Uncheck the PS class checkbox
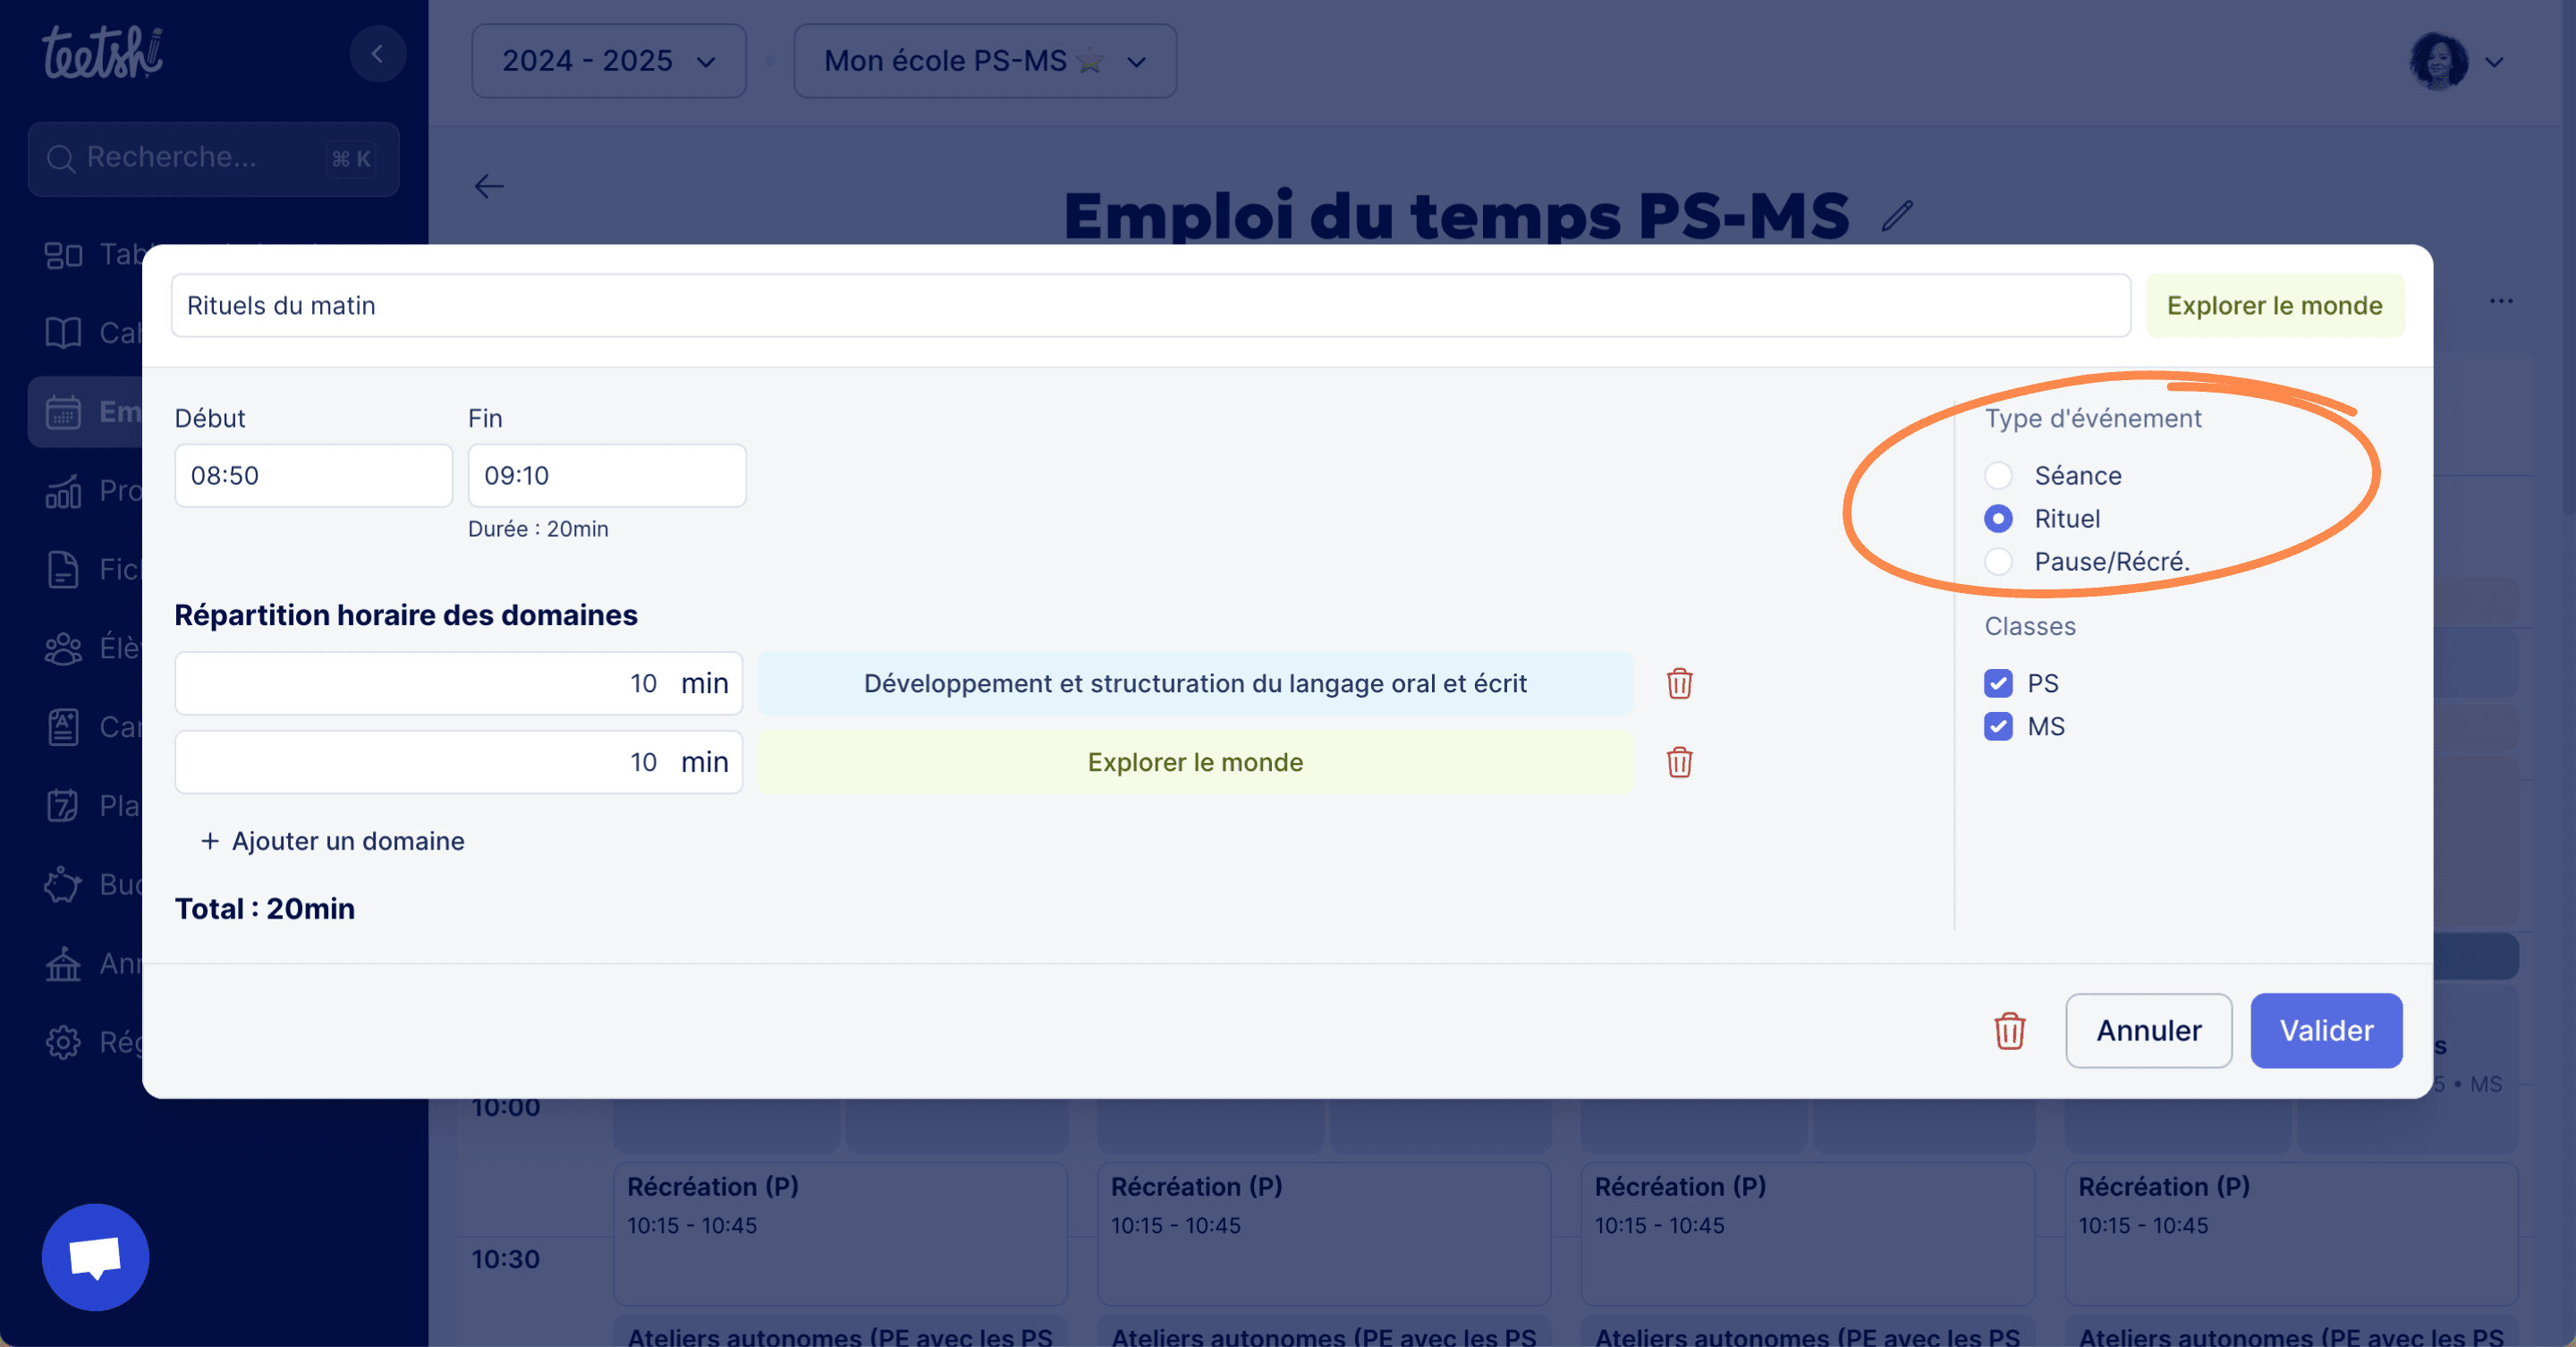2576x1347 pixels. click(x=1998, y=683)
